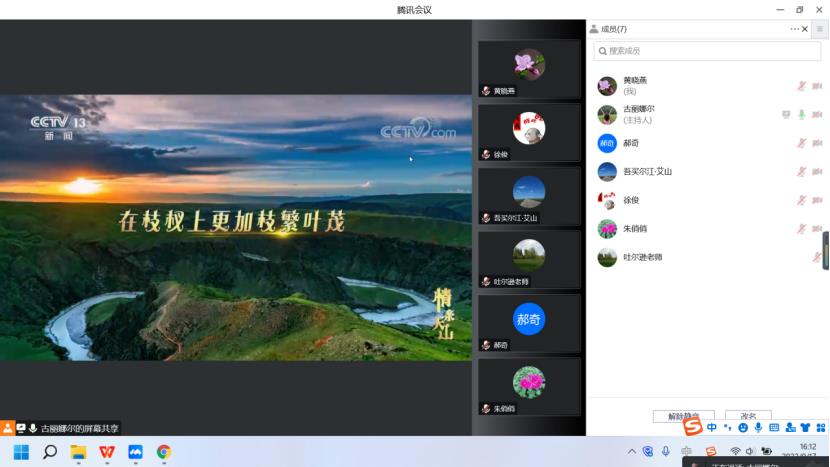Click the camera-off icon beside 郝奇
Viewport: 830px width, 467px height.
[x=817, y=143]
